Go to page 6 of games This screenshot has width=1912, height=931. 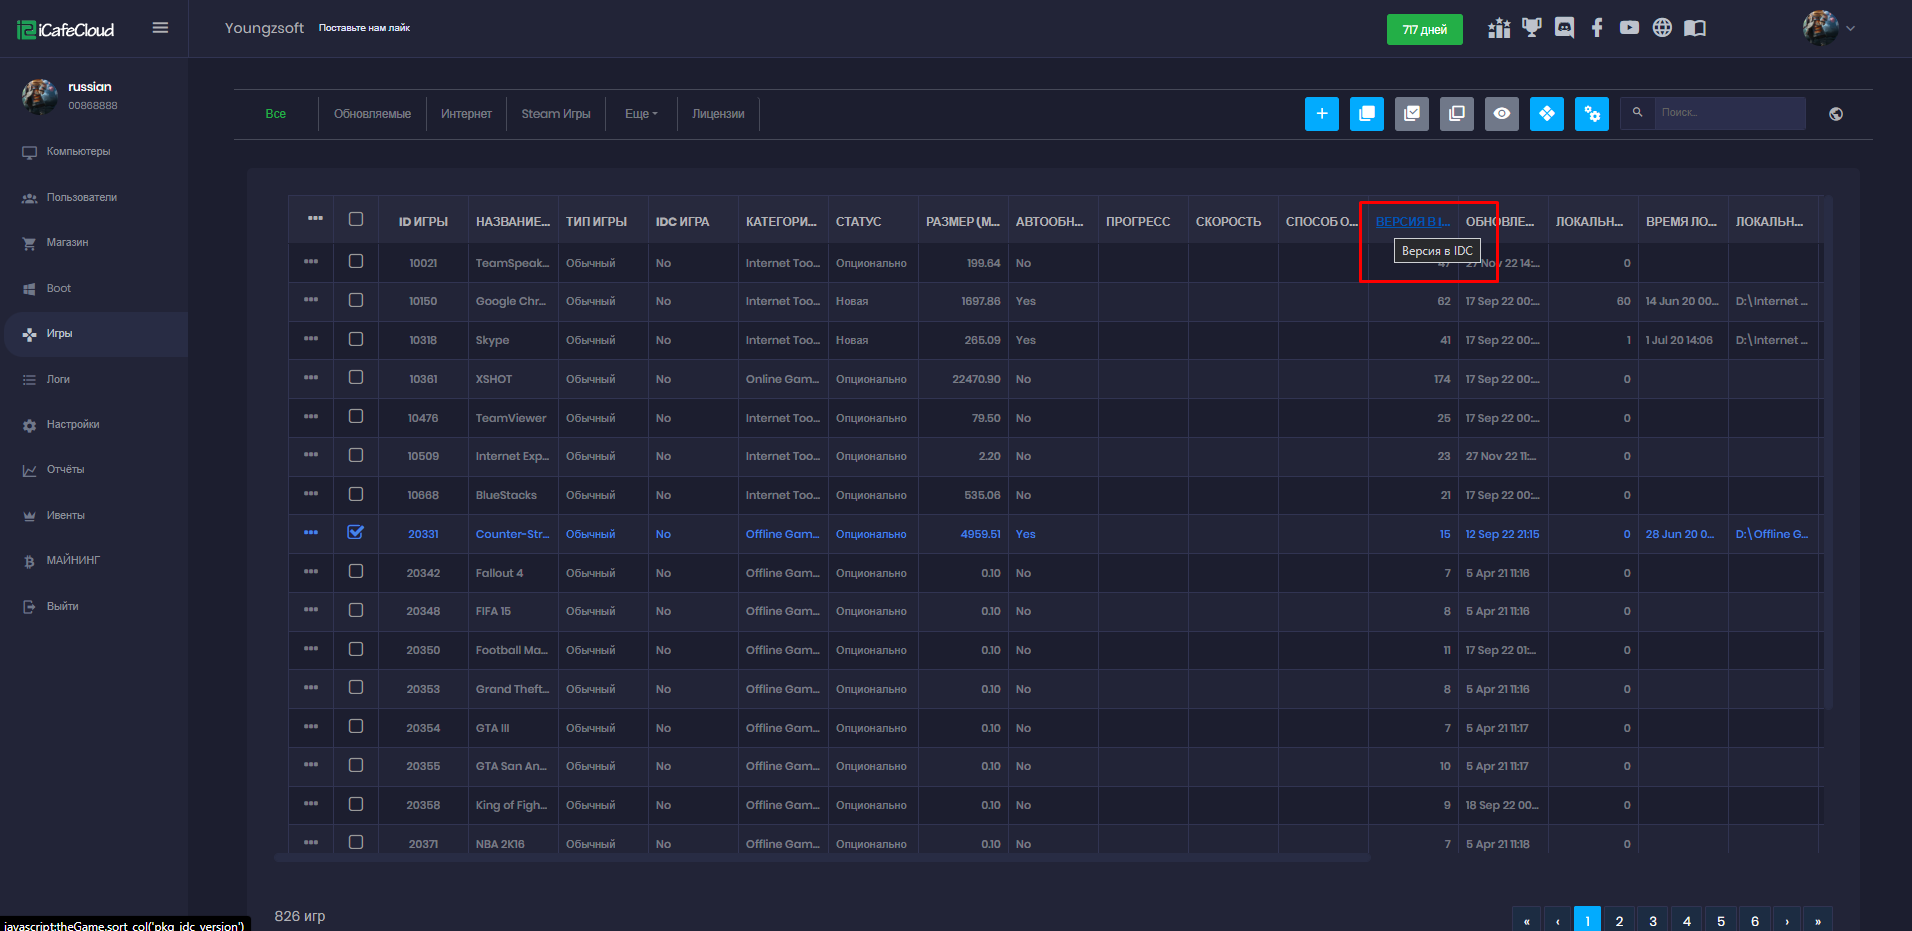click(1755, 921)
